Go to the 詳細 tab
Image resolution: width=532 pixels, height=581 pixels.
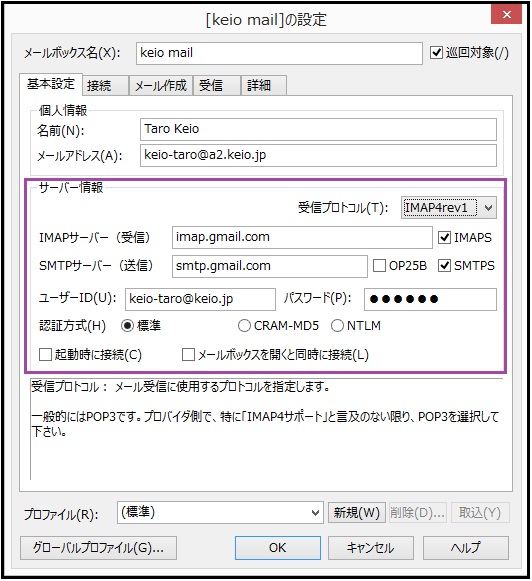(264, 86)
